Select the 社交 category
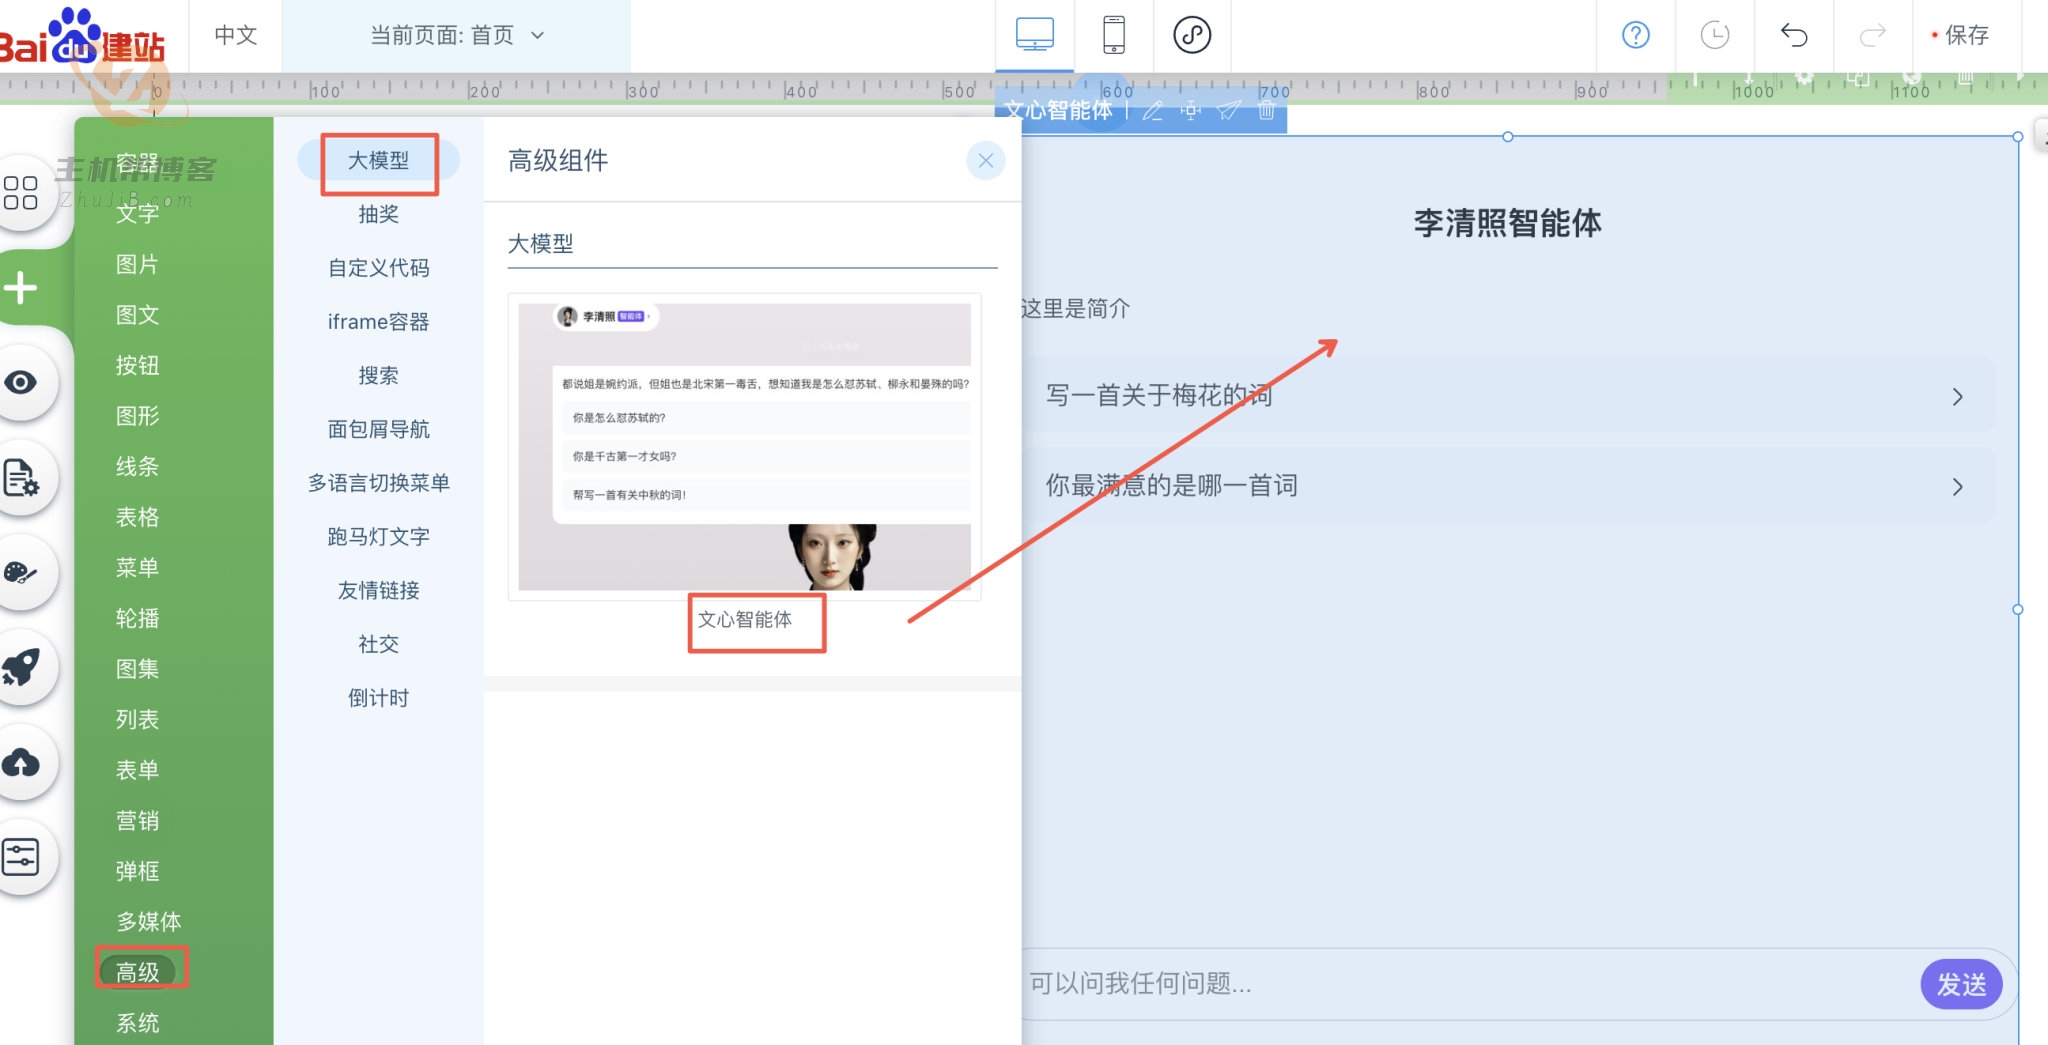 (378, 644)
